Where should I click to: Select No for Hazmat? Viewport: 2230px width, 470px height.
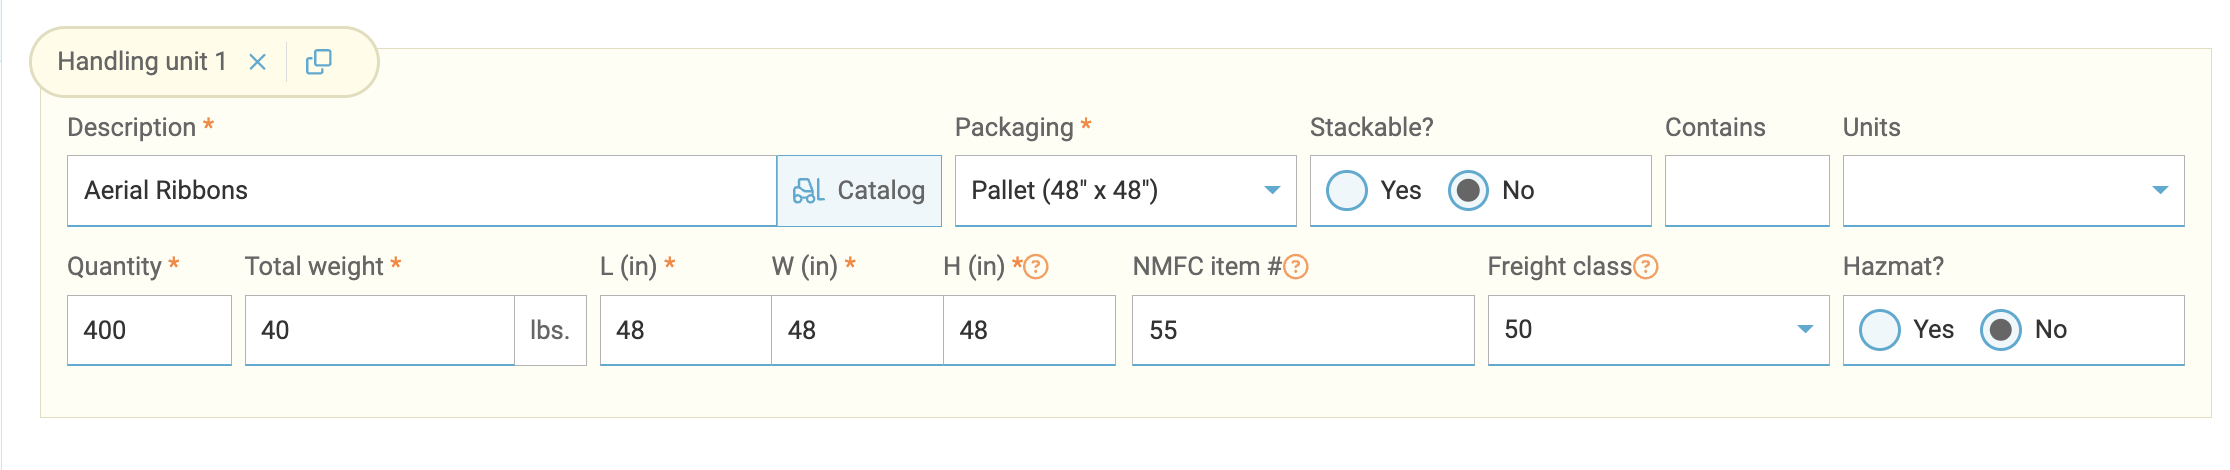(x=2001, y=330)
